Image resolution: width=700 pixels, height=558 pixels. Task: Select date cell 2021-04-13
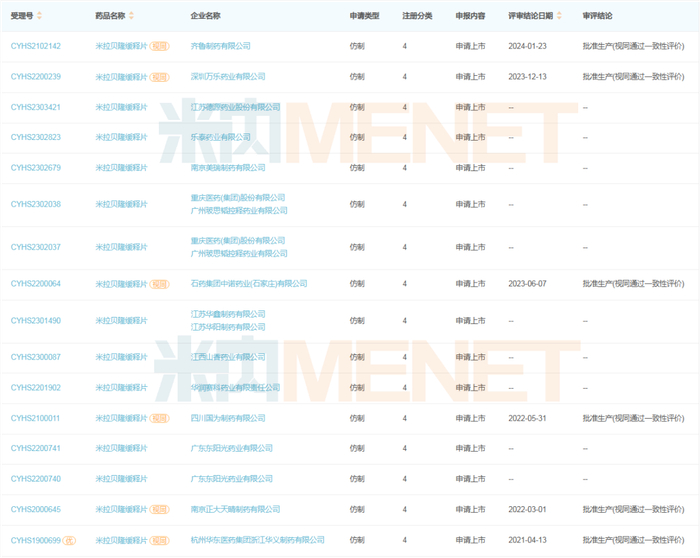527,540
